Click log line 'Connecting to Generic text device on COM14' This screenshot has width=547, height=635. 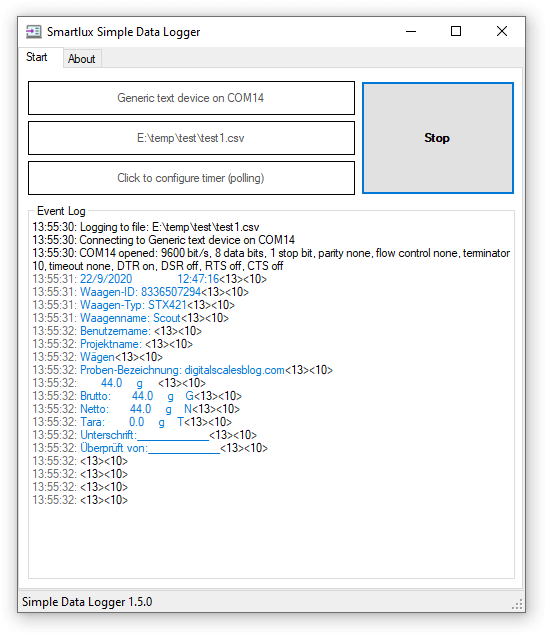164,240
